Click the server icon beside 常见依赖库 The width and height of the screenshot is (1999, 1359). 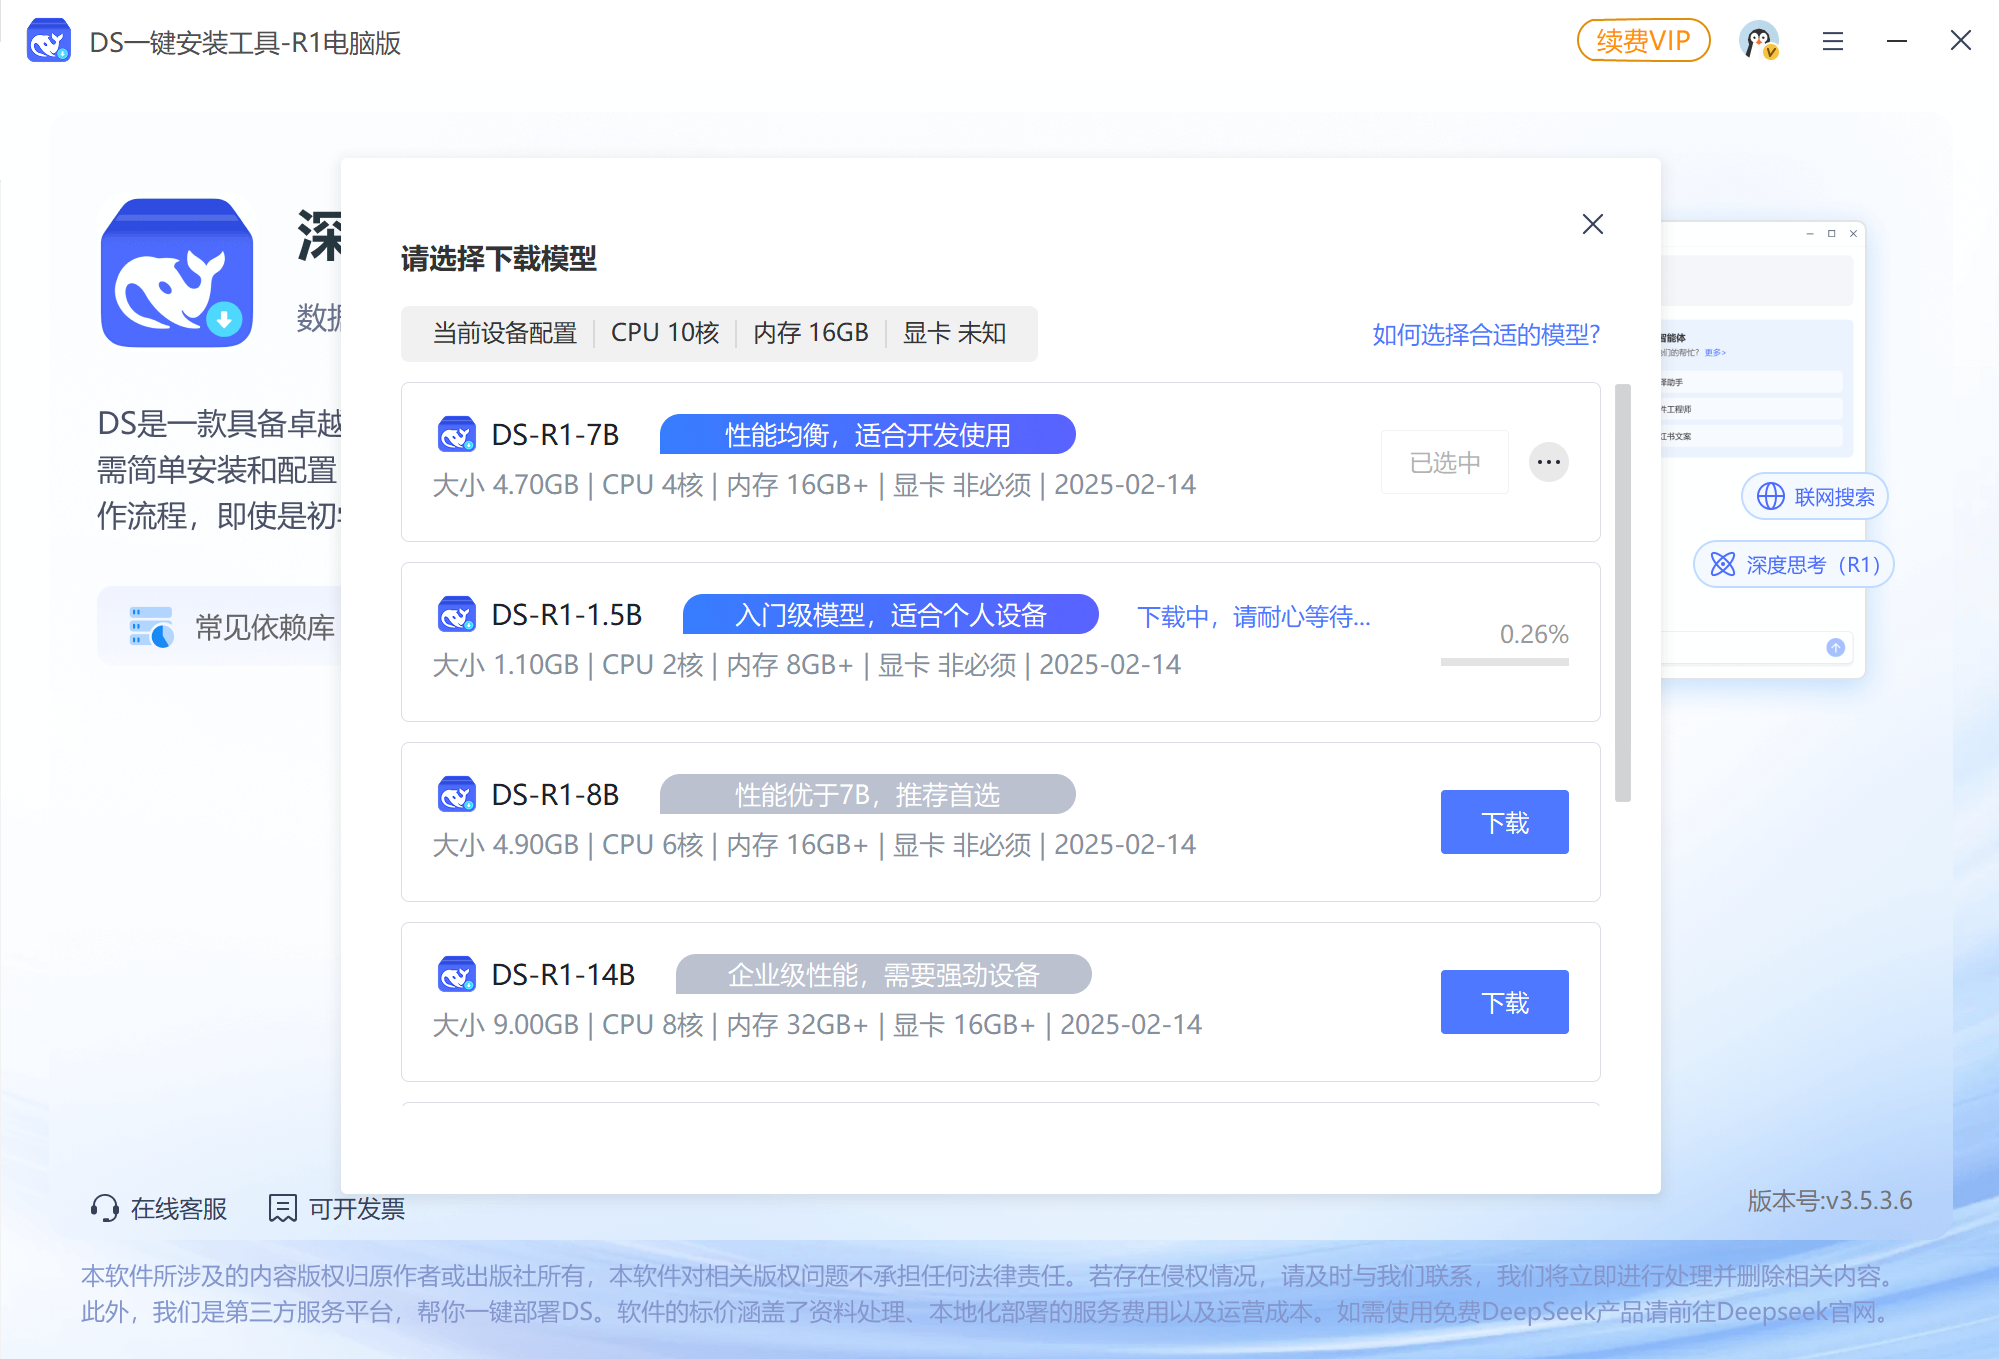pos(152,627)
